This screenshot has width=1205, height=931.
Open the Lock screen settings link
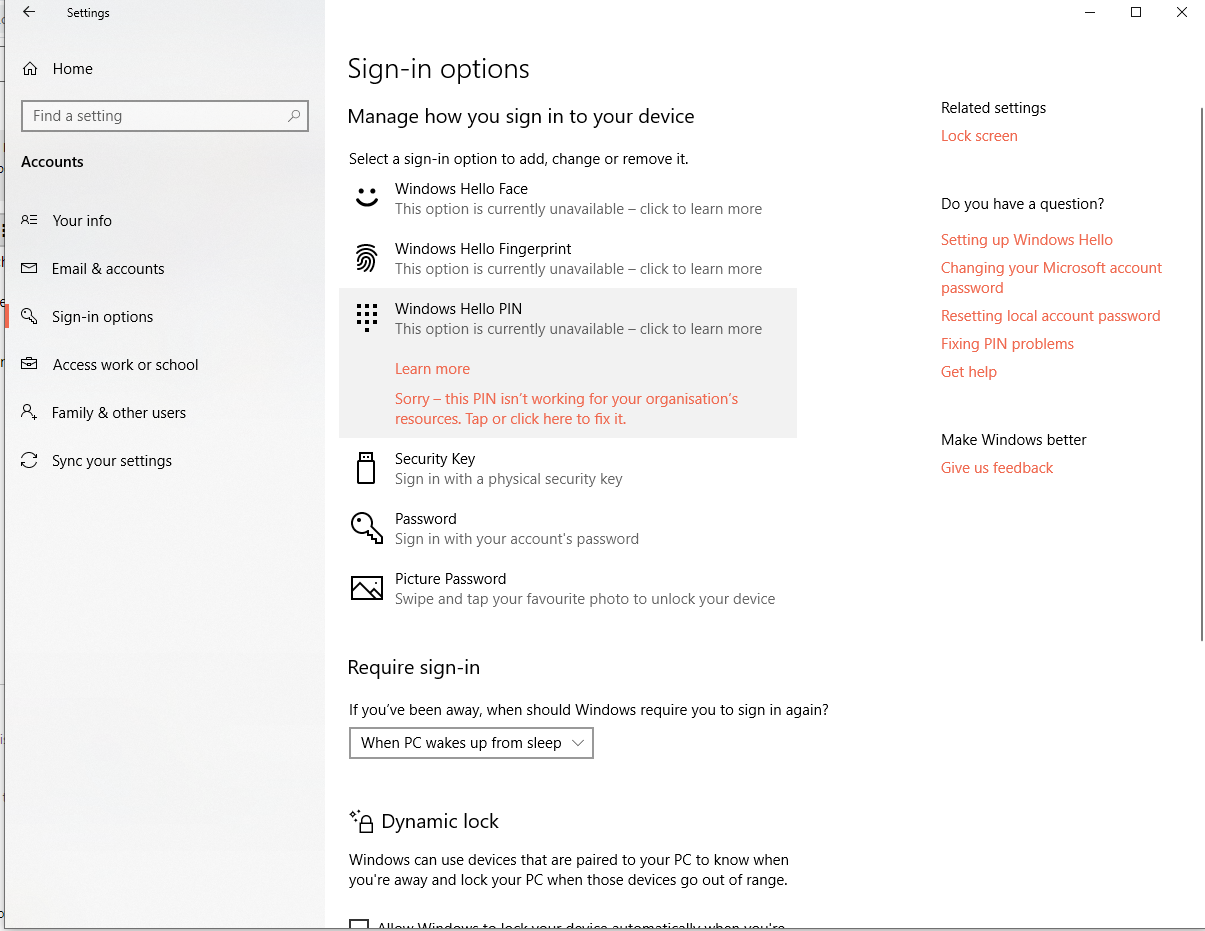pos(979,135)
